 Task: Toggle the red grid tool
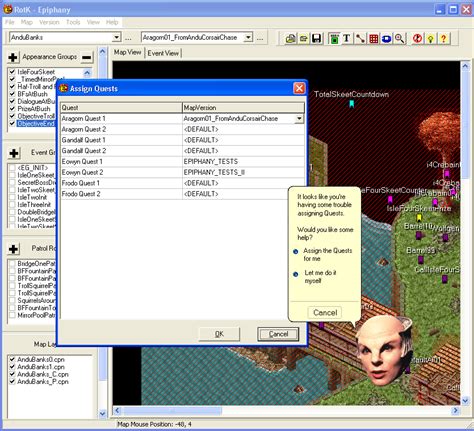click(x=373, y=39)
